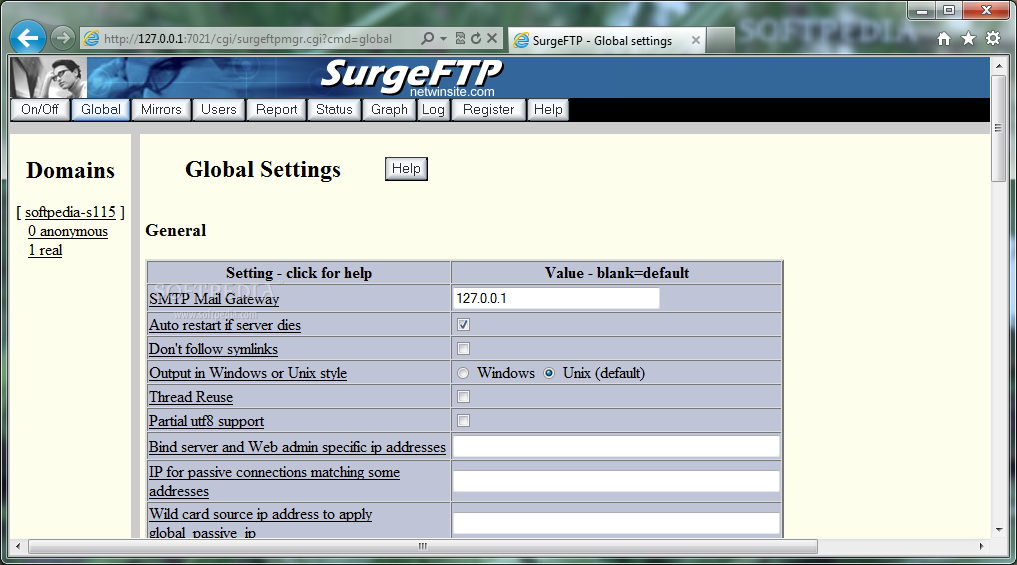Go back with the browser back arrow

[28, 38]
